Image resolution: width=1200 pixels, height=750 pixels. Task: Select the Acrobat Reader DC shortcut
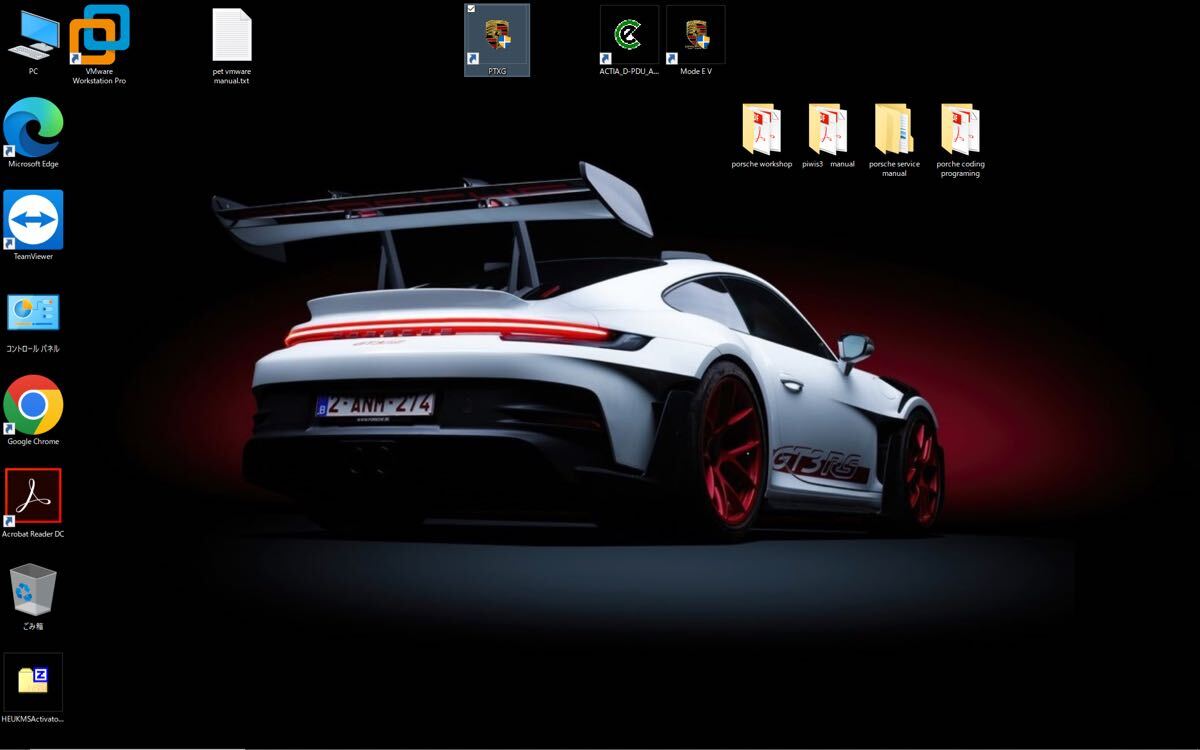point(33,497)
